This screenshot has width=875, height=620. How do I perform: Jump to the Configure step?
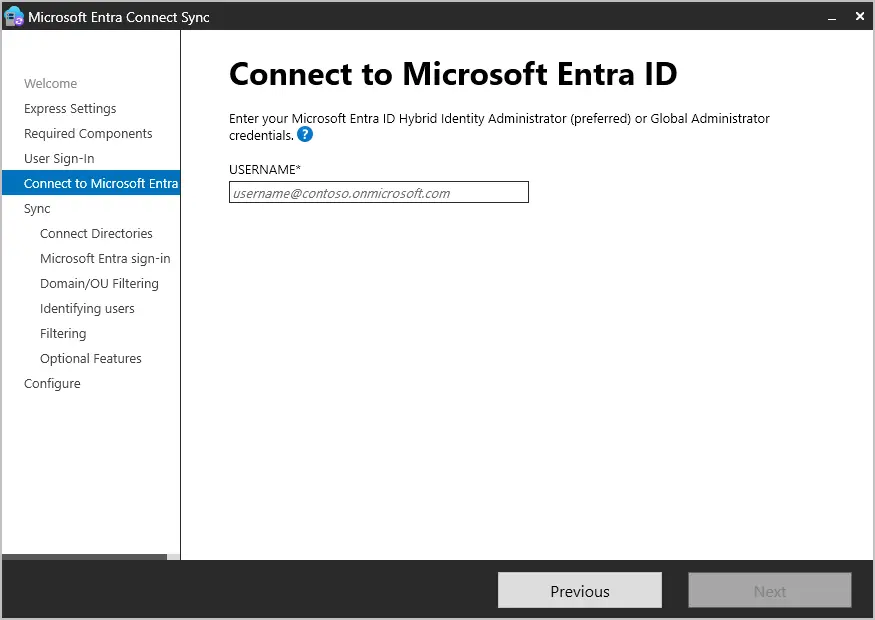(52, 384)
